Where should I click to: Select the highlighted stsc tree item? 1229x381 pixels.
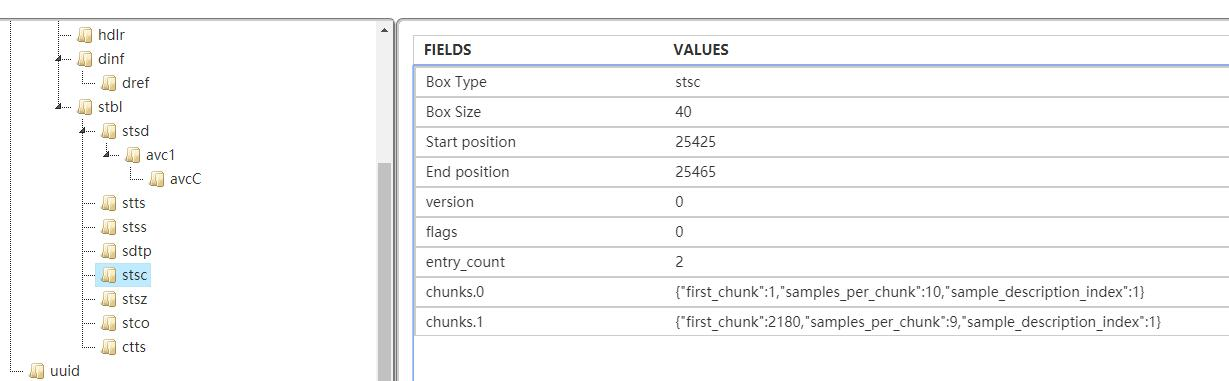click(x=123, y=275)
